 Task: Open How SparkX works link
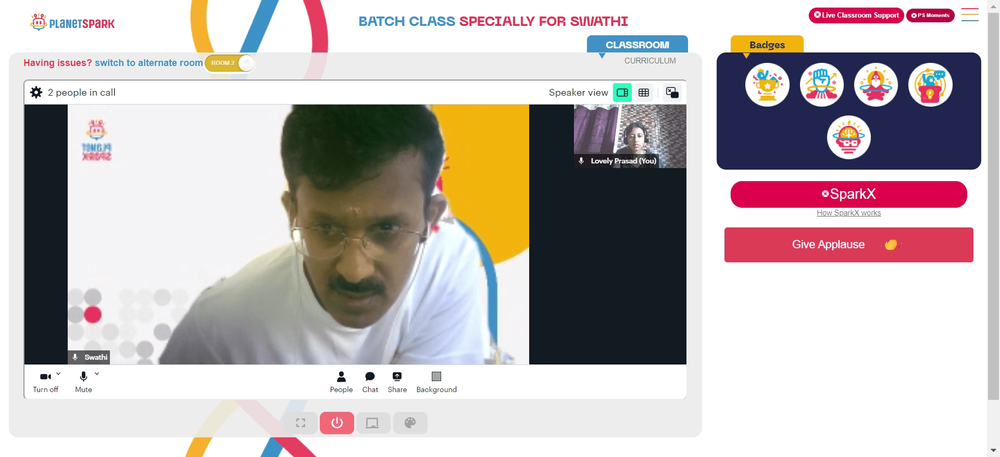point(849,213)
